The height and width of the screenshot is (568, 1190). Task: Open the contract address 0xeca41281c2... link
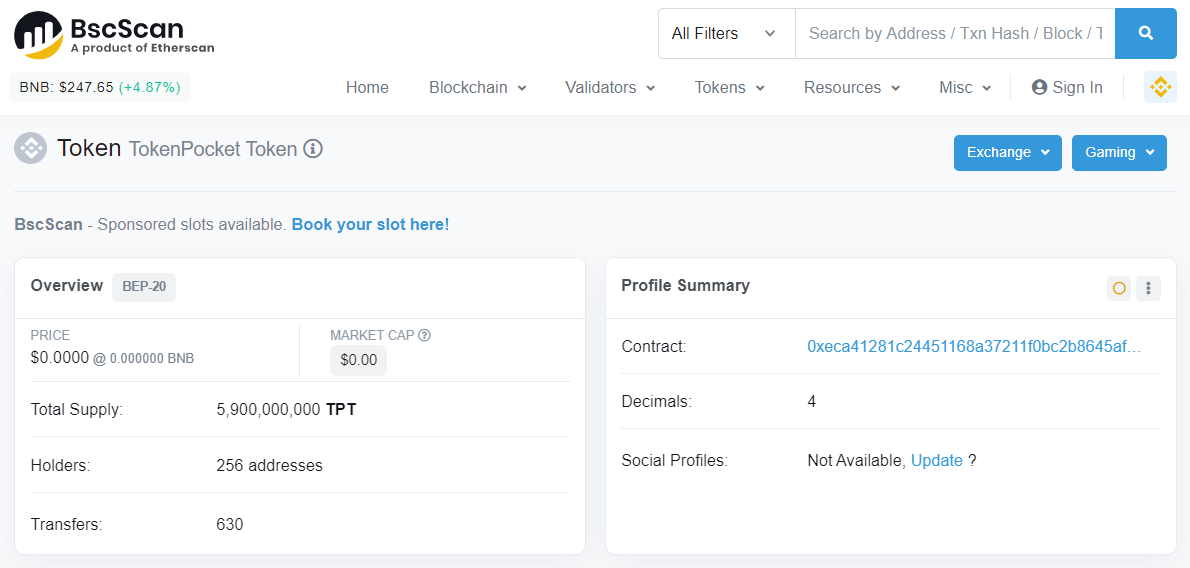(x=974, y=346)
